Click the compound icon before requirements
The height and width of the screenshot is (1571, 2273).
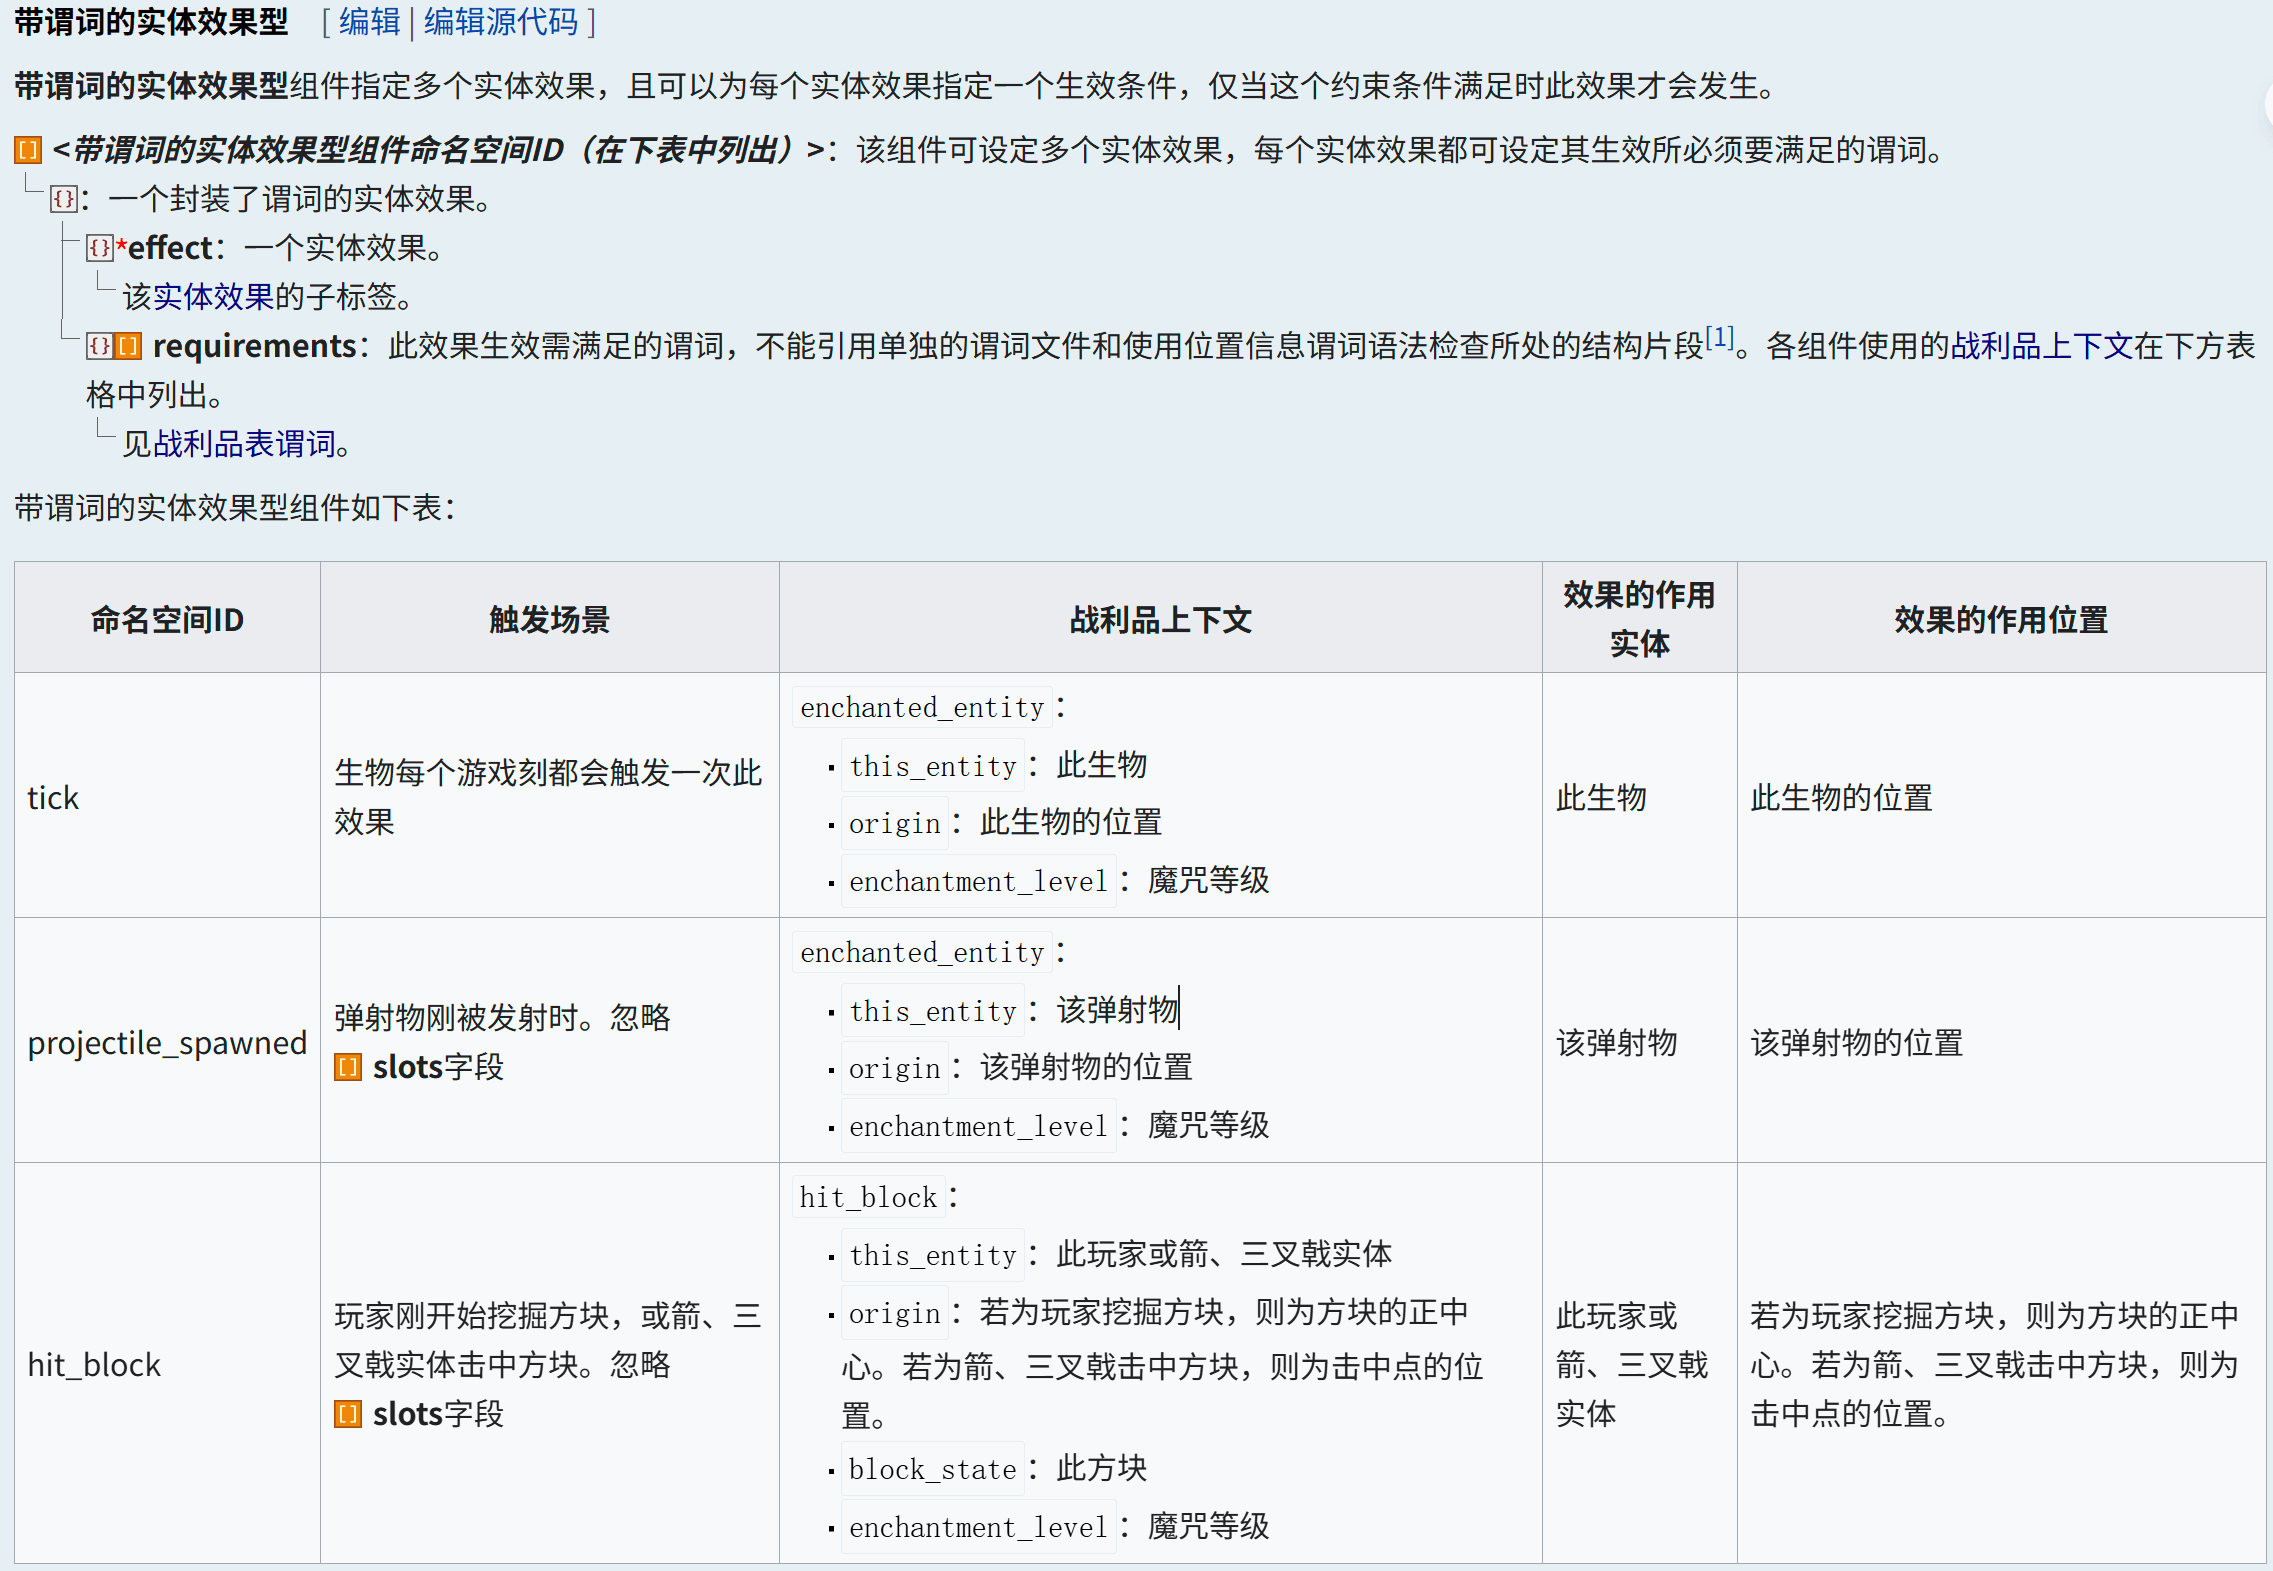100,346
